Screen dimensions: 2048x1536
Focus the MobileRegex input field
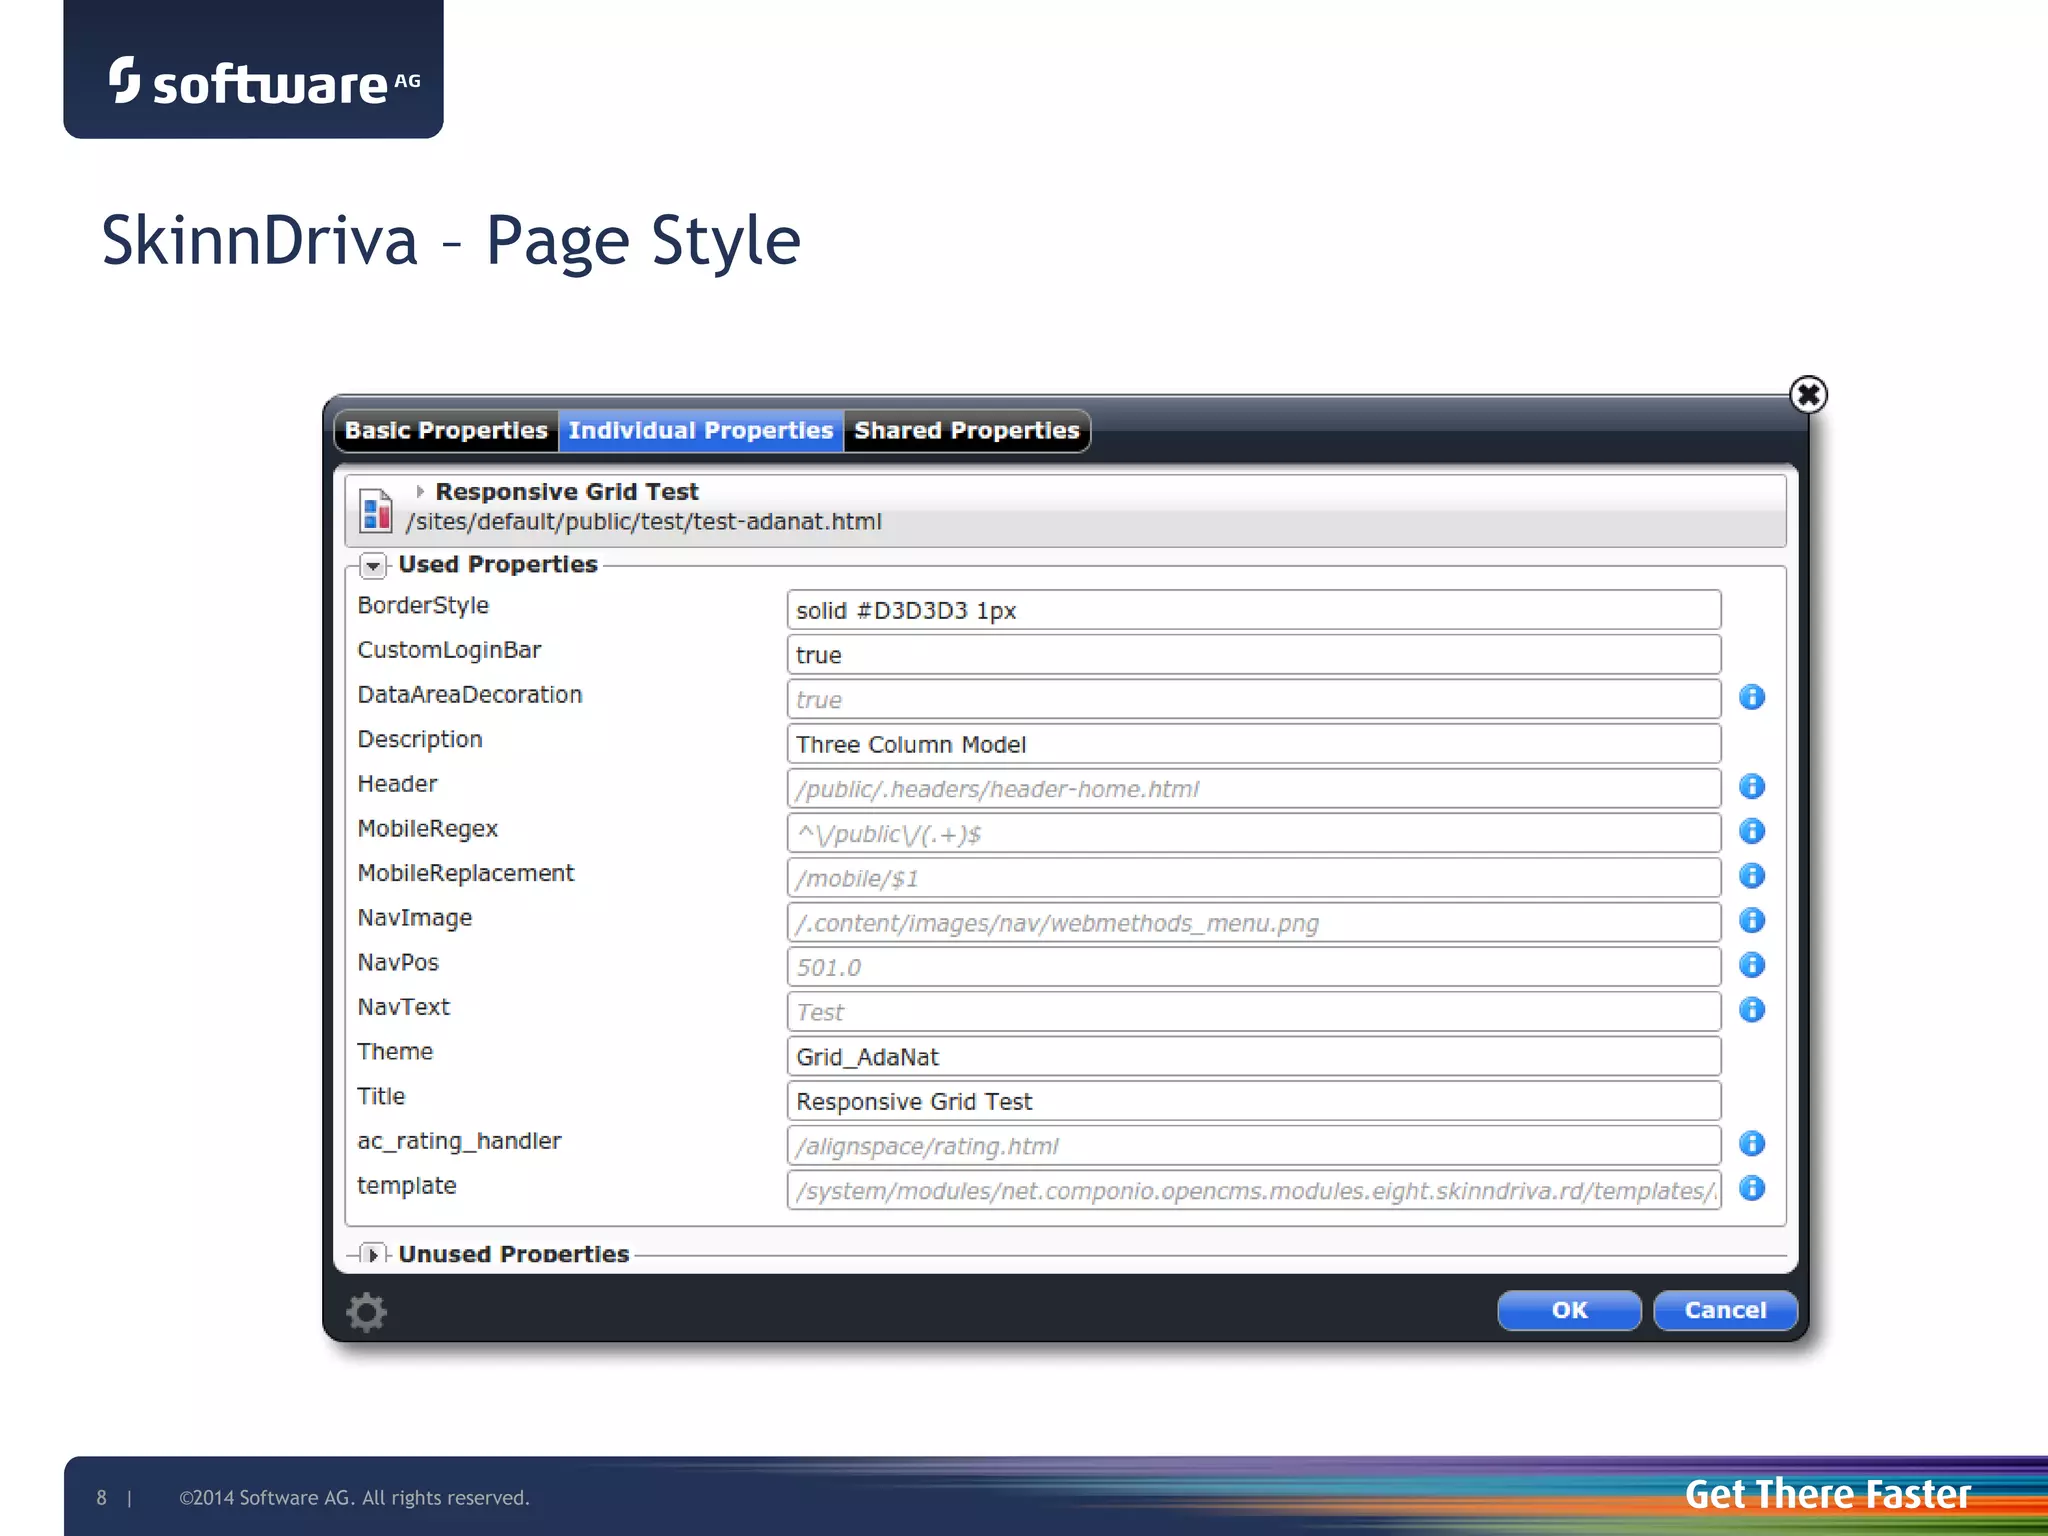click(1254, 833)
